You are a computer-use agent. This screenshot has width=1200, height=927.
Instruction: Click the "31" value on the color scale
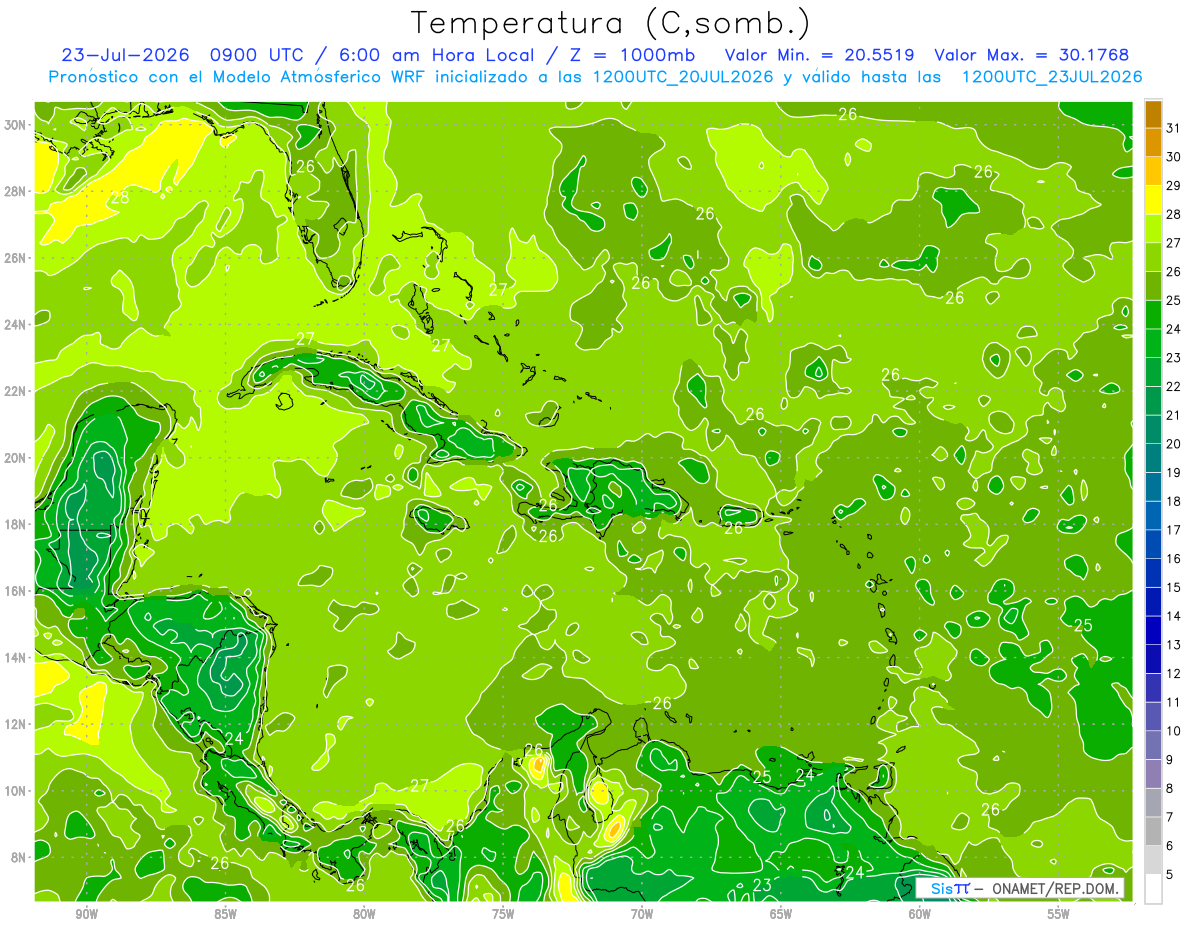tap(1173, 128)
